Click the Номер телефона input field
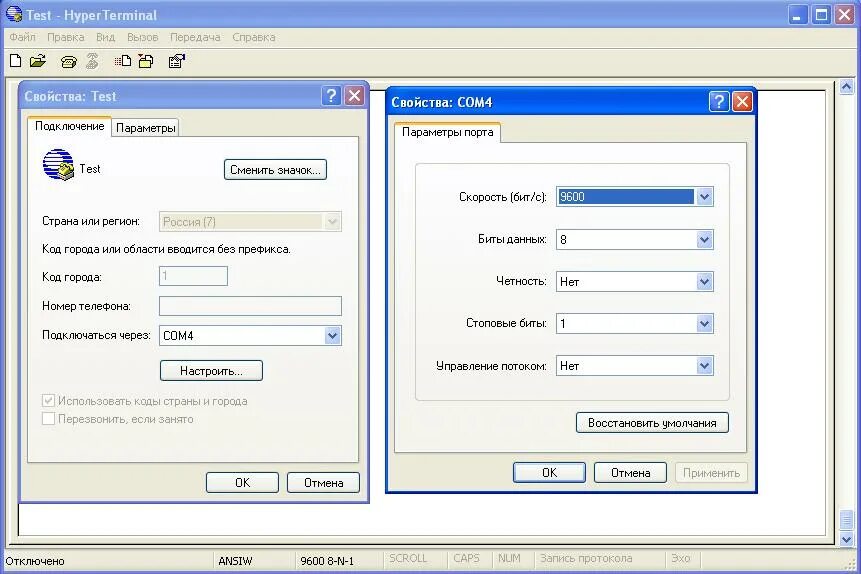The image size is (861, 574). (250, 306)
